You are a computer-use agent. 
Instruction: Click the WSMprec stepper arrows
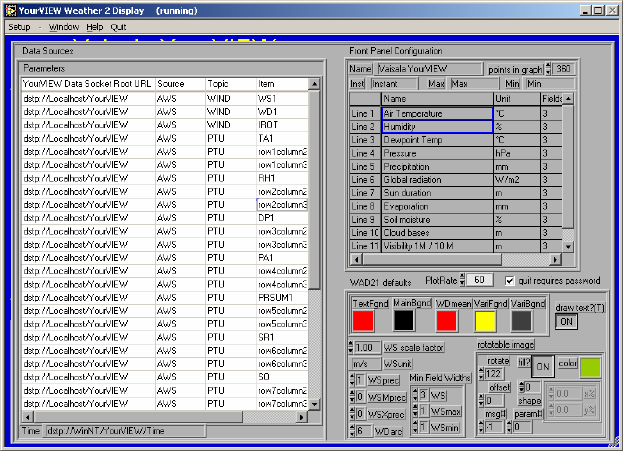tap(352, 397)
